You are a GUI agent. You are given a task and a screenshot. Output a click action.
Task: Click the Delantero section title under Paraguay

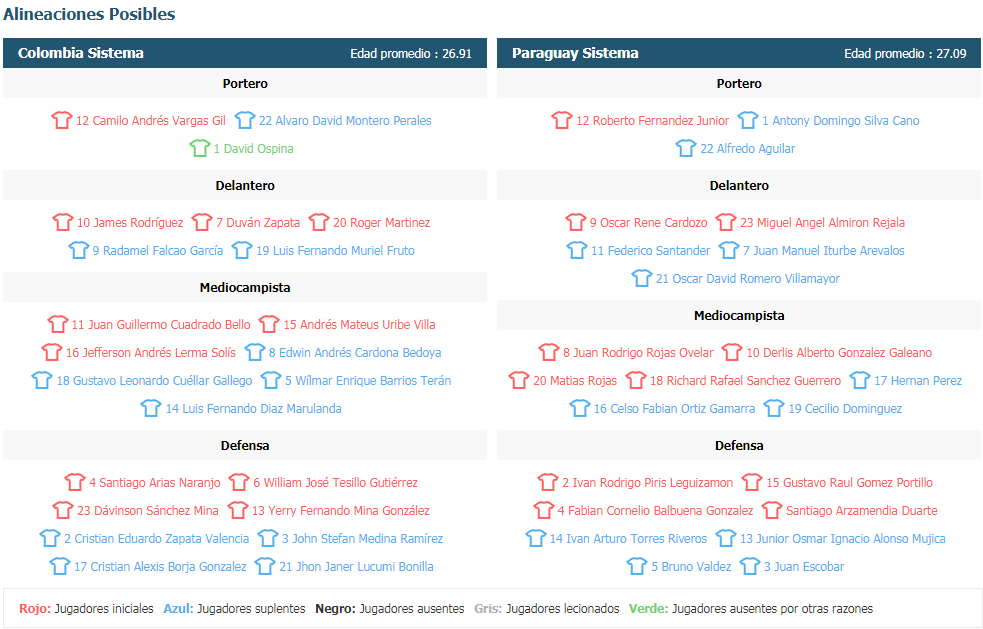[739, 186]
